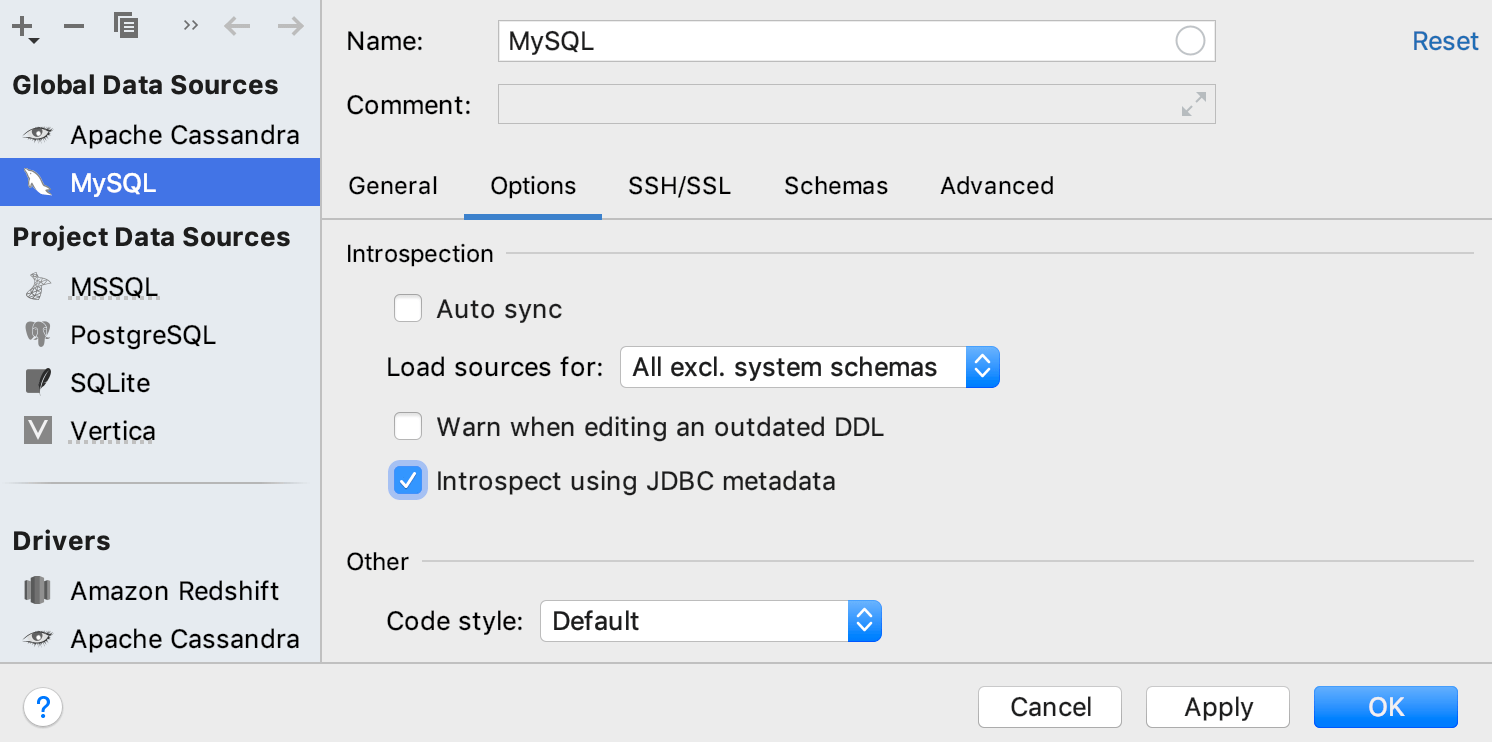Click the Cancel button
Viewport: 1492px width, 742px height.
pyautogui.click(x=1050, y=707)
